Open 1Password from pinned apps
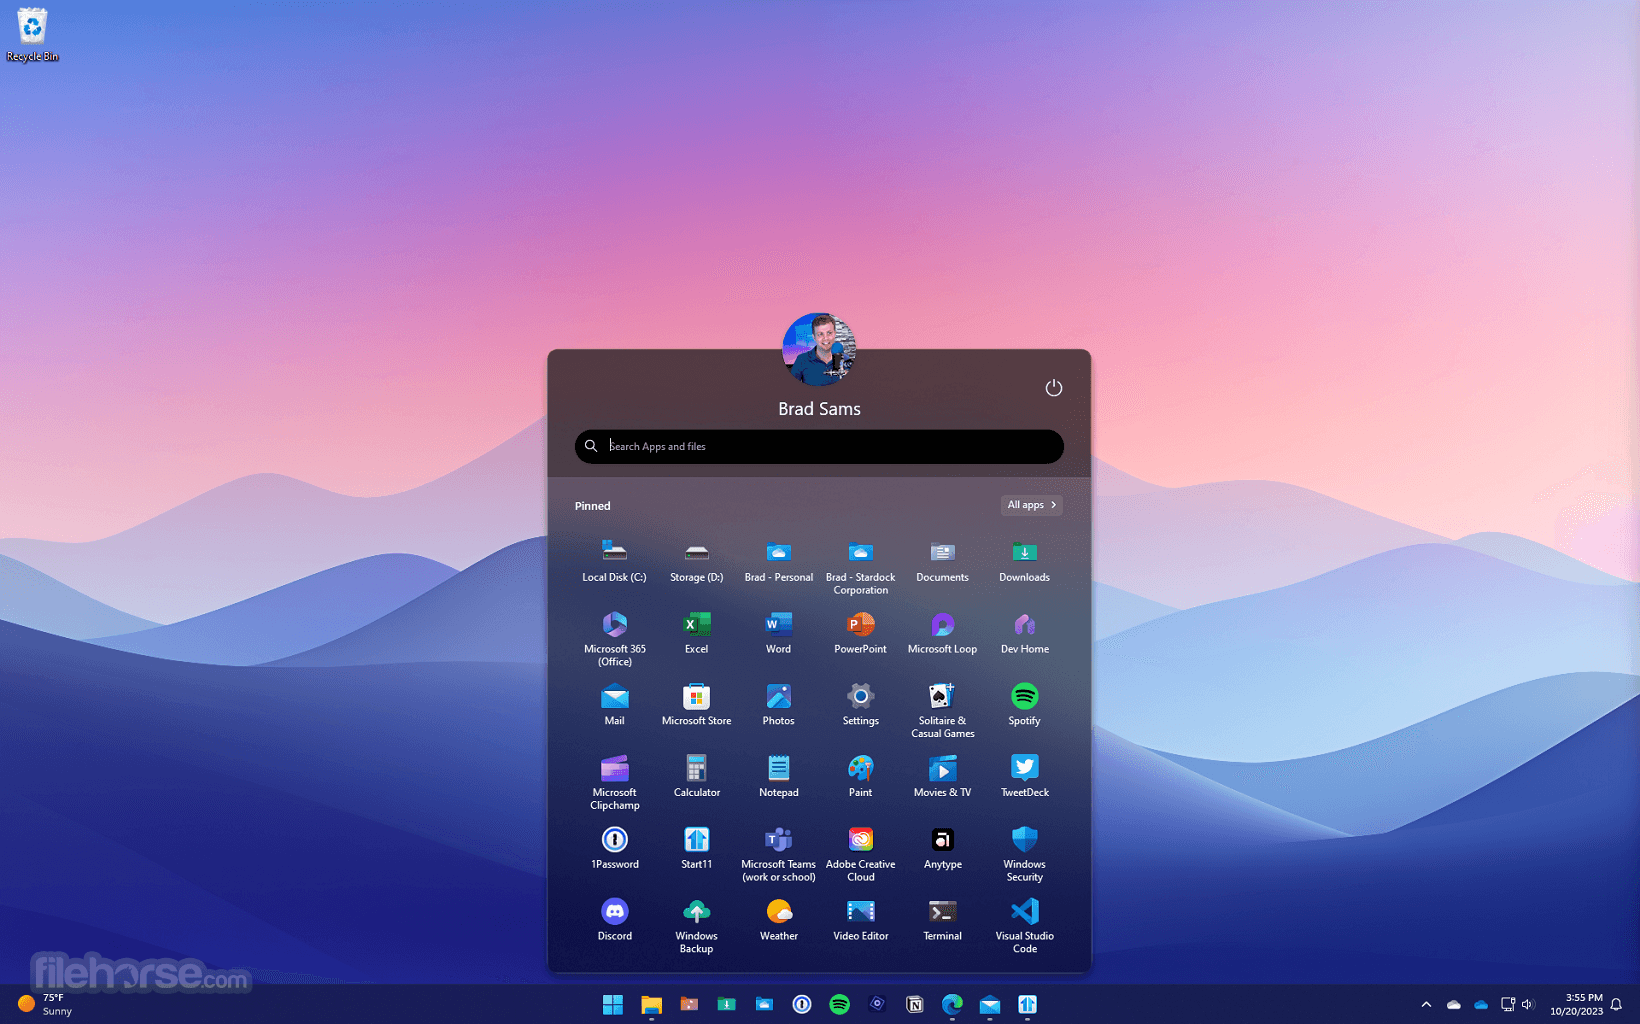The image size is (1640, 1024). pos(614,849)
